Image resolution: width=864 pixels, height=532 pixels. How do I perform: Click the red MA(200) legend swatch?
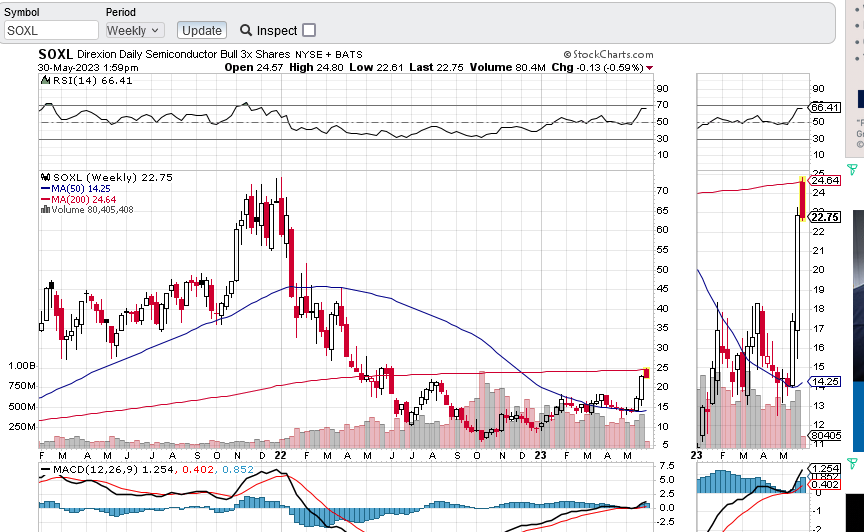click(47, 199)
